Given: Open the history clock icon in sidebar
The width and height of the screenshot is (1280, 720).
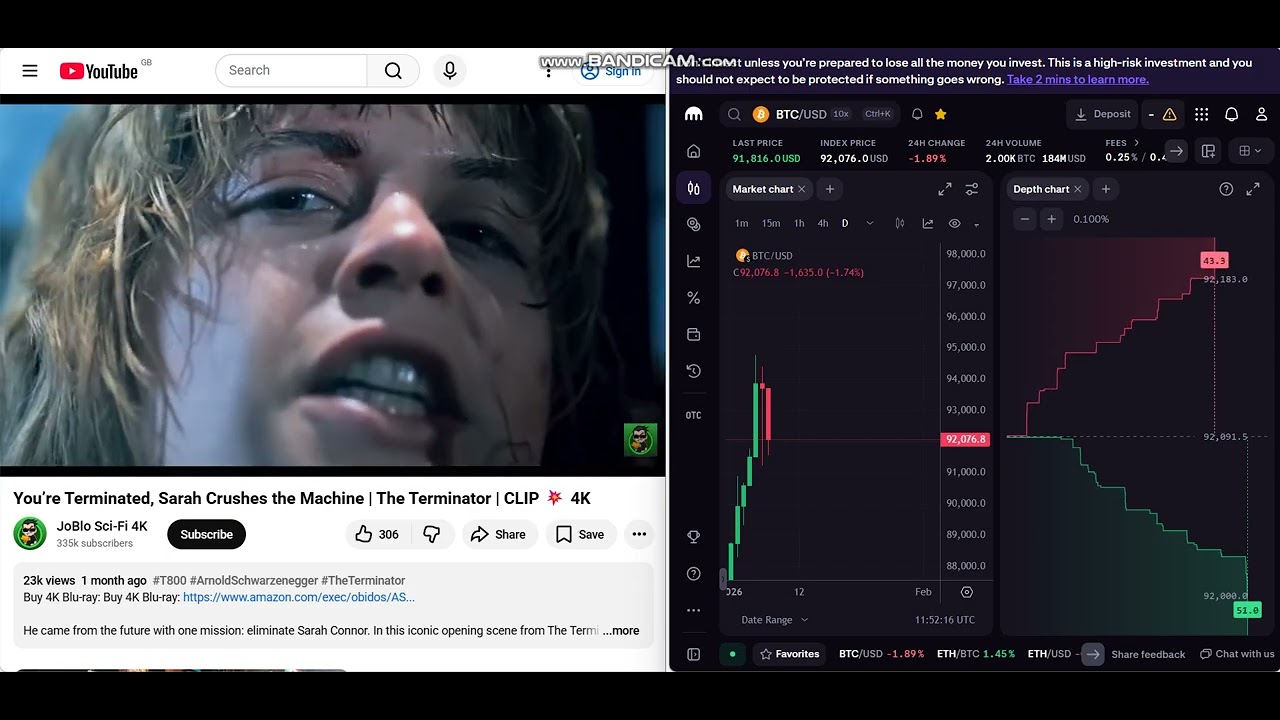Looking at the screenshot, I should coord(693,371).
